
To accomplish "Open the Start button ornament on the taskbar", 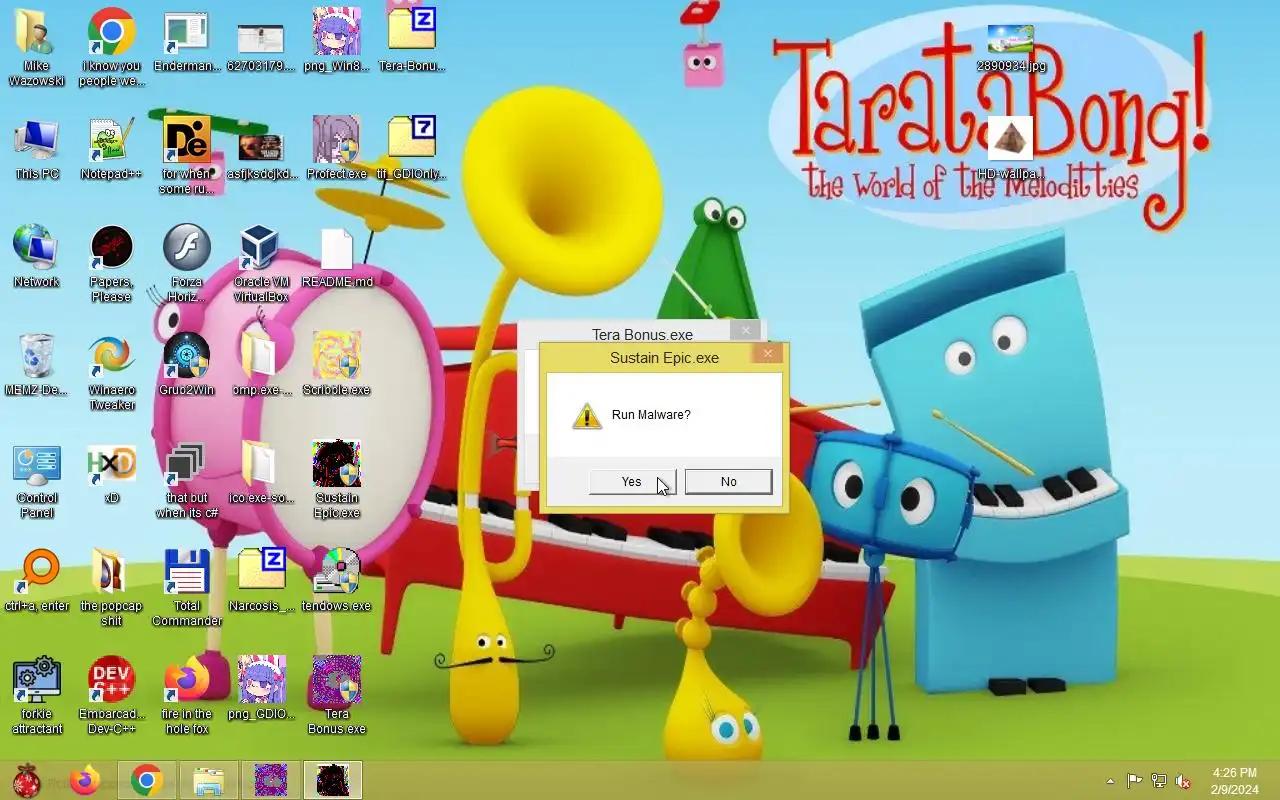I will (27, 780).
